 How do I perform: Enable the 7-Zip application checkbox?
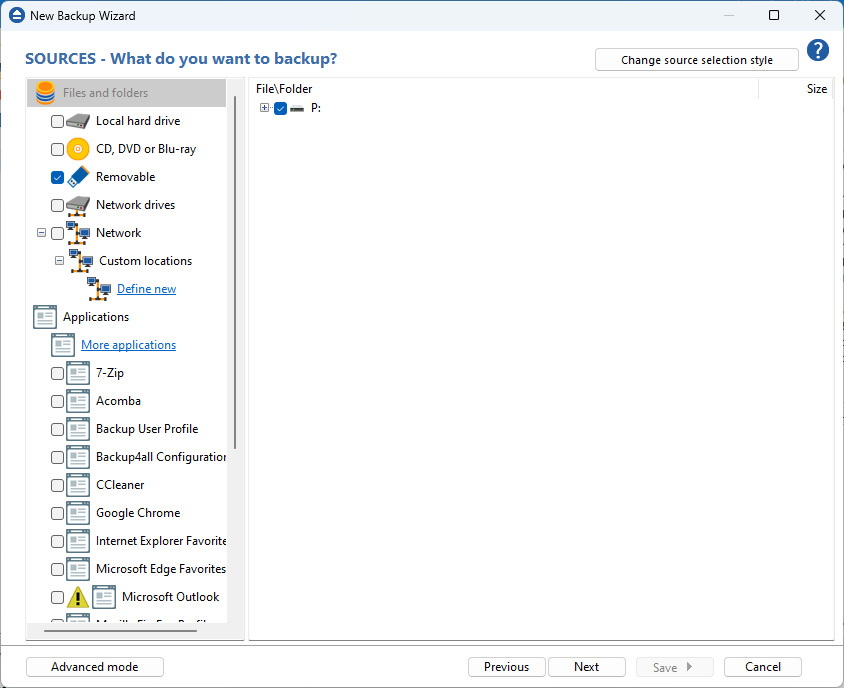(x=57, y=373)
